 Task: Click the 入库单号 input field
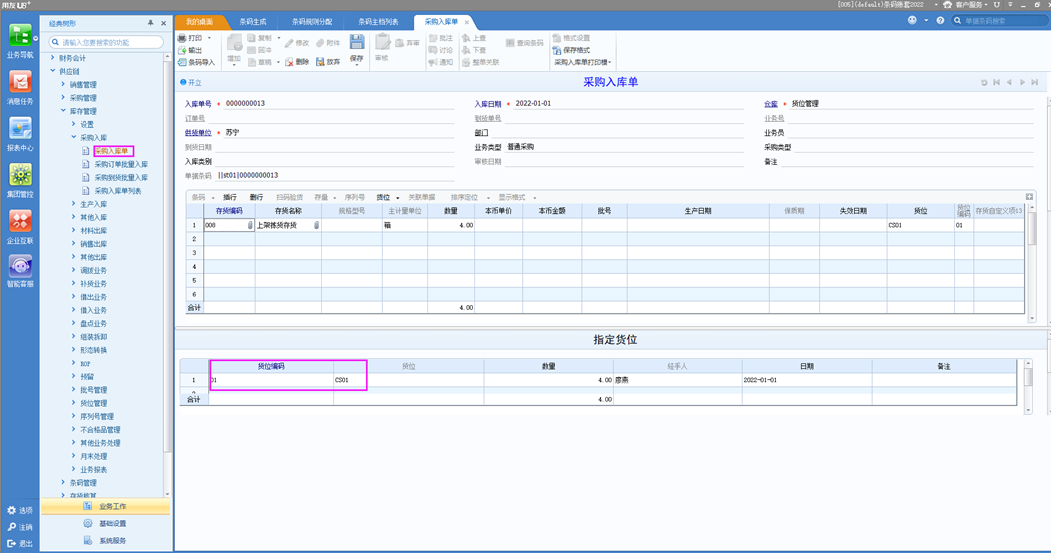click(x=338, y=104)
